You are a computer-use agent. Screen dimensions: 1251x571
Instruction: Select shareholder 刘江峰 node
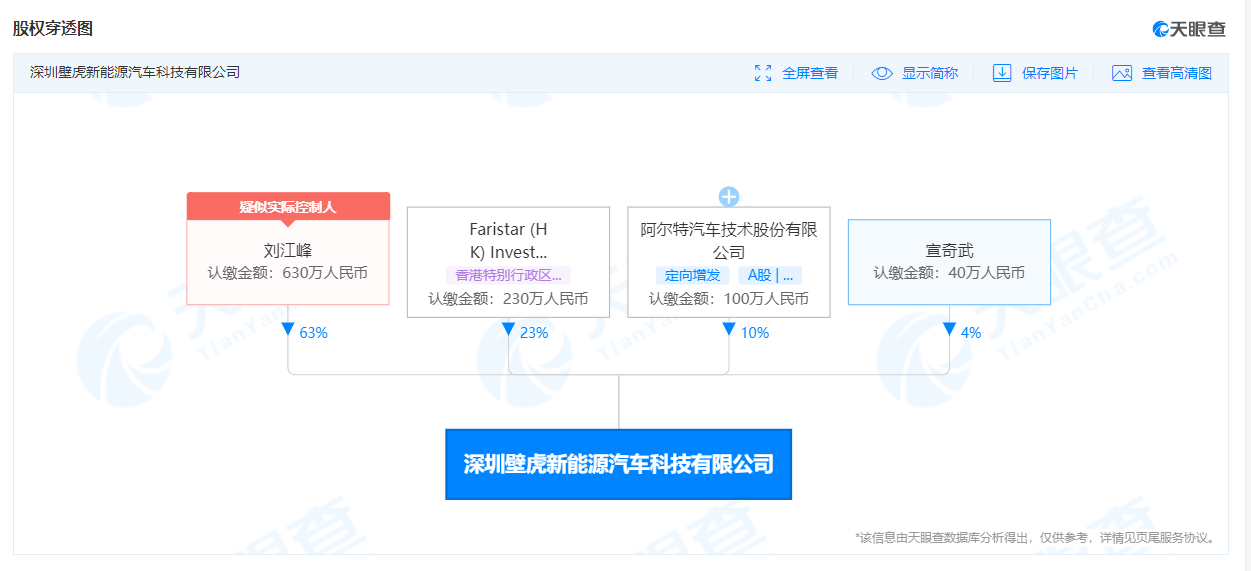click(288, 248)
